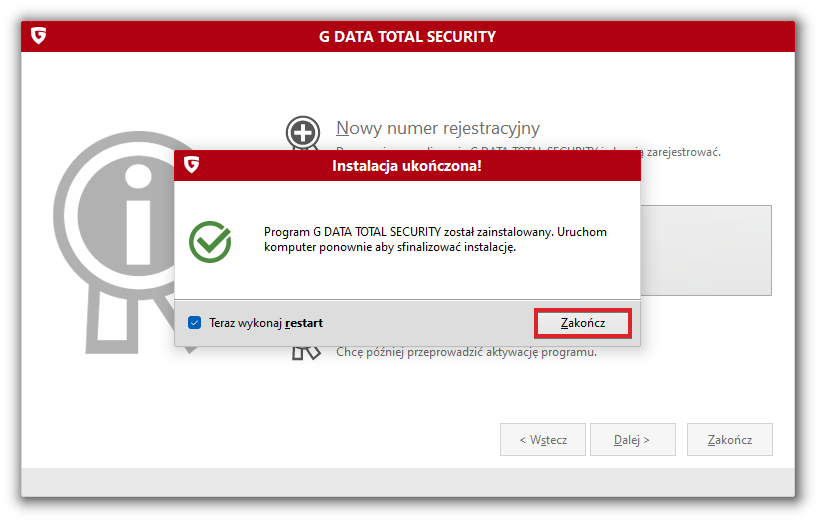Click the Instalacja ukończona! dialog title

pyautogui.click(x=406, y=165)
